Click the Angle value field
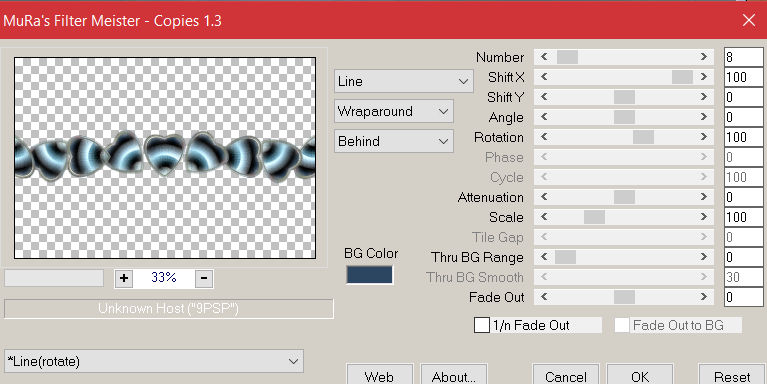The image size is (767, 384). [x=744, y=117]
